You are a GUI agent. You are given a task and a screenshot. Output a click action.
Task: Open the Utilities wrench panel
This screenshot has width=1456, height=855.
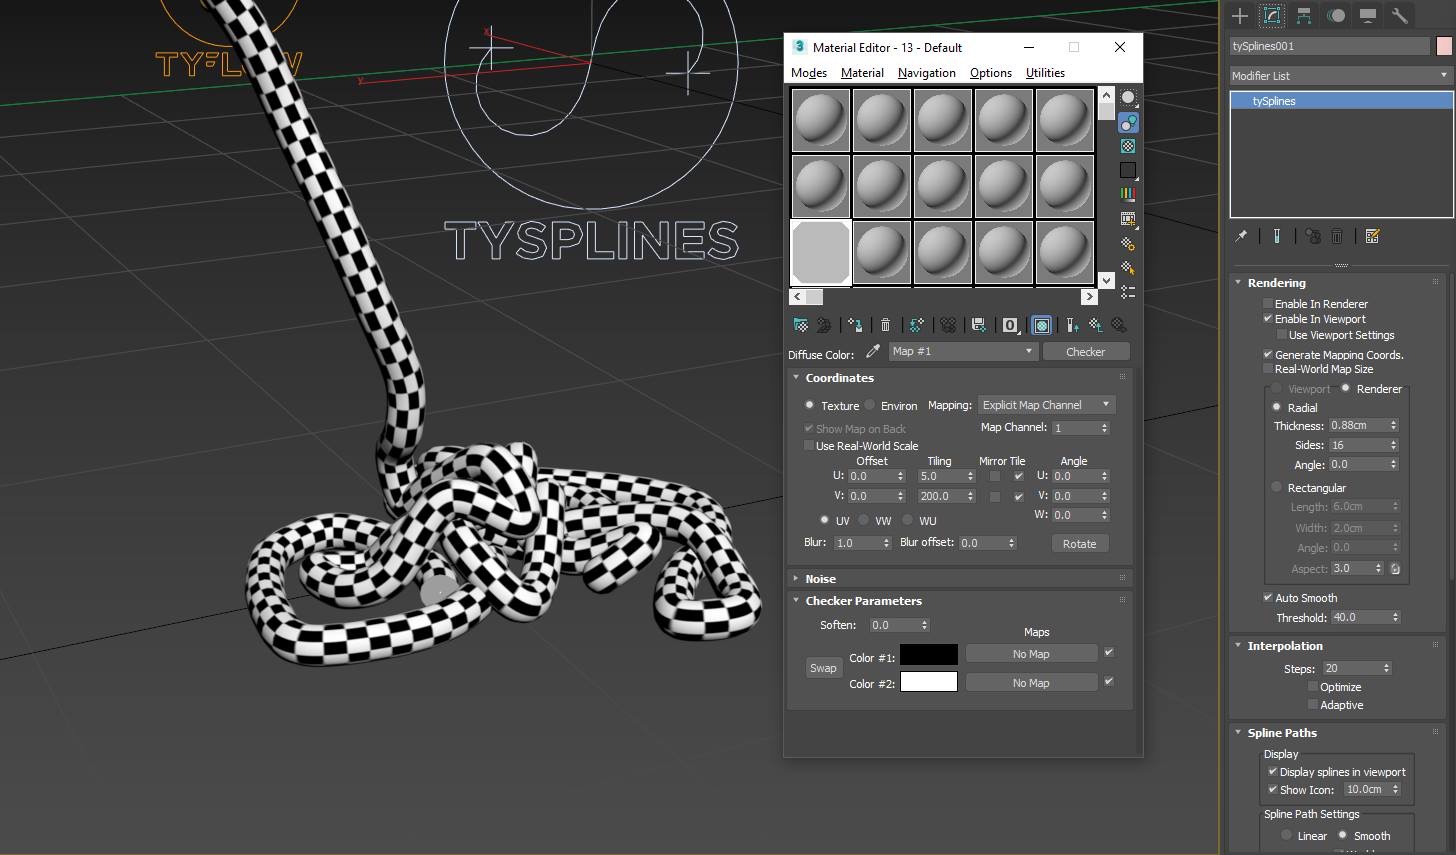(x=1400, y=15)
